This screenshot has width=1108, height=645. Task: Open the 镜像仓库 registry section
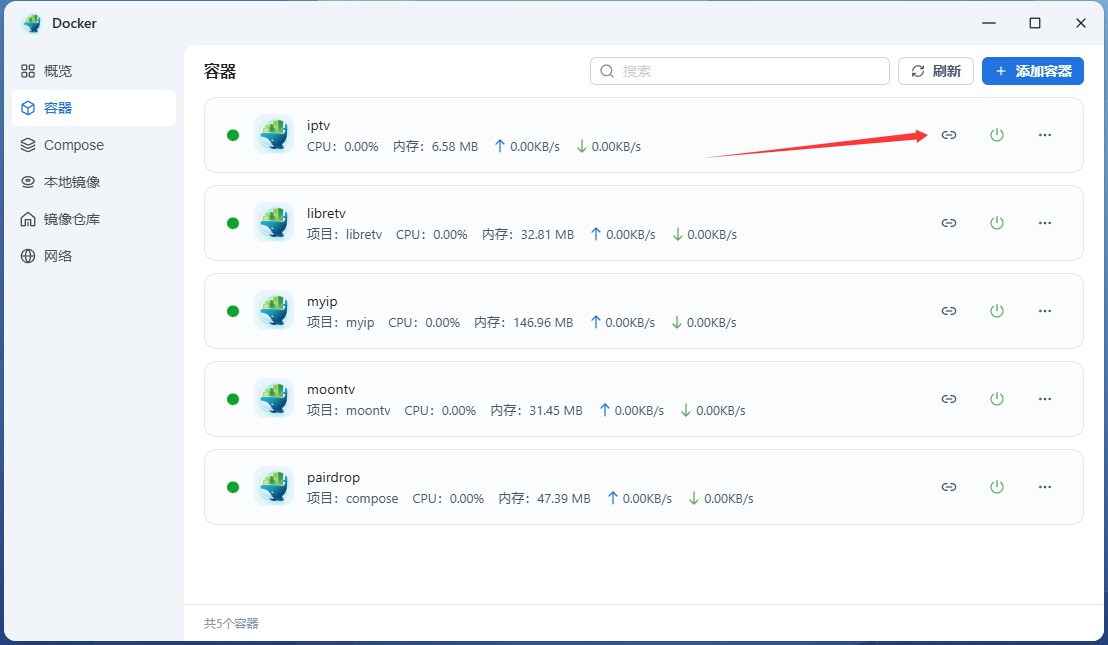pyautogui.click(x=94, y=219)
